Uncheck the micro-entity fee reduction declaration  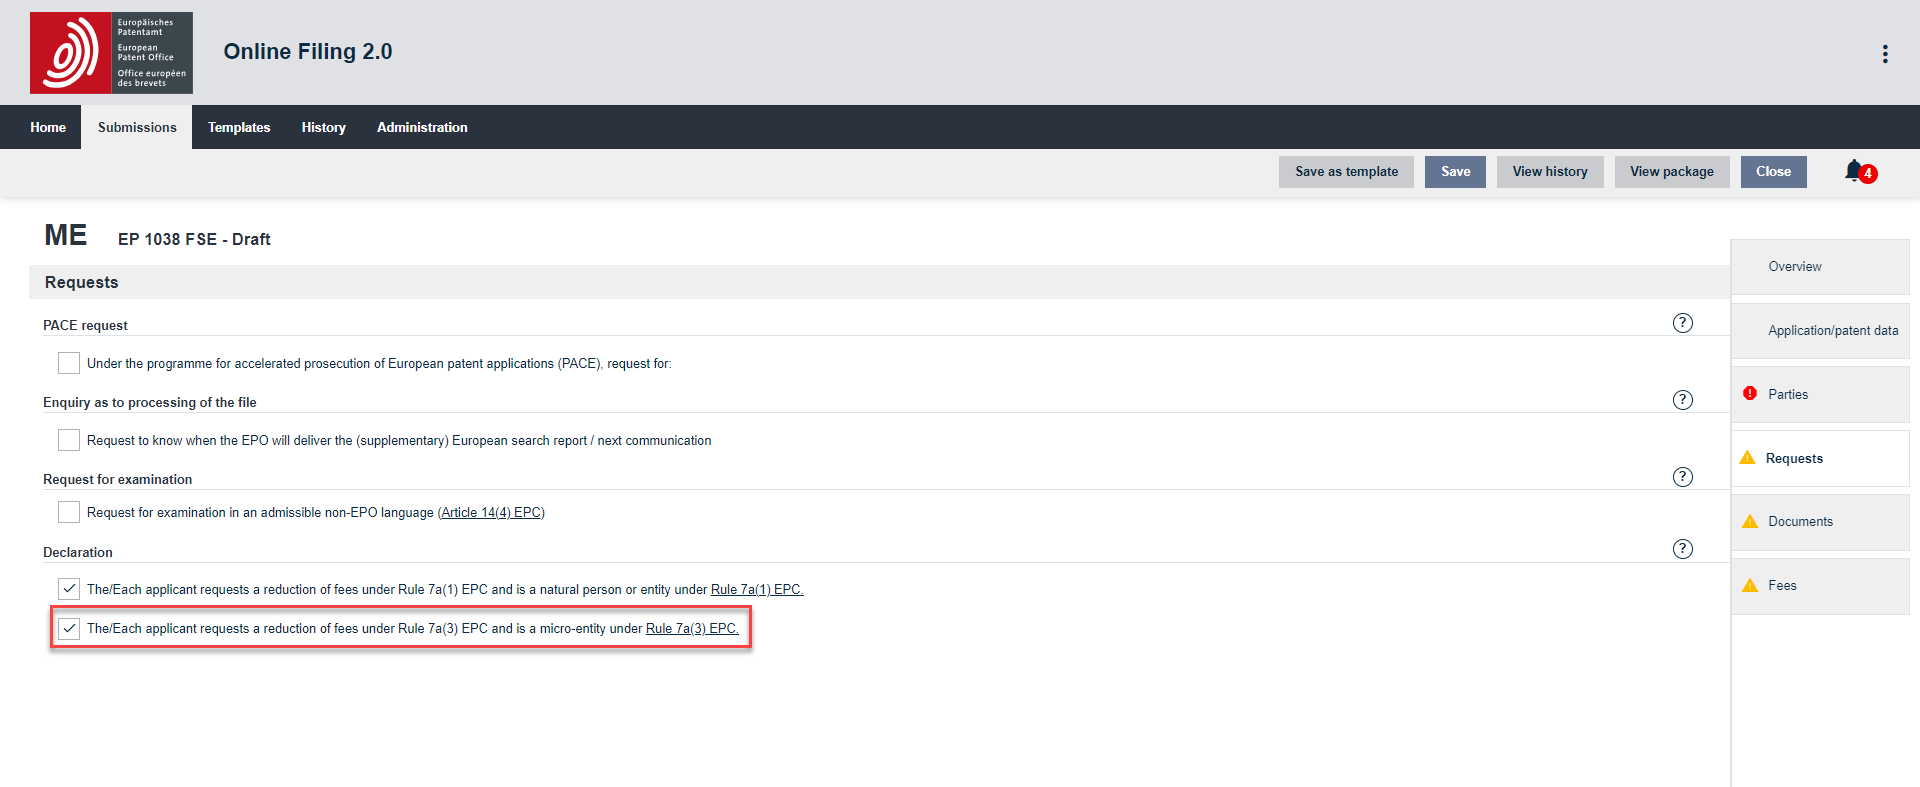(x=69, y=629)
